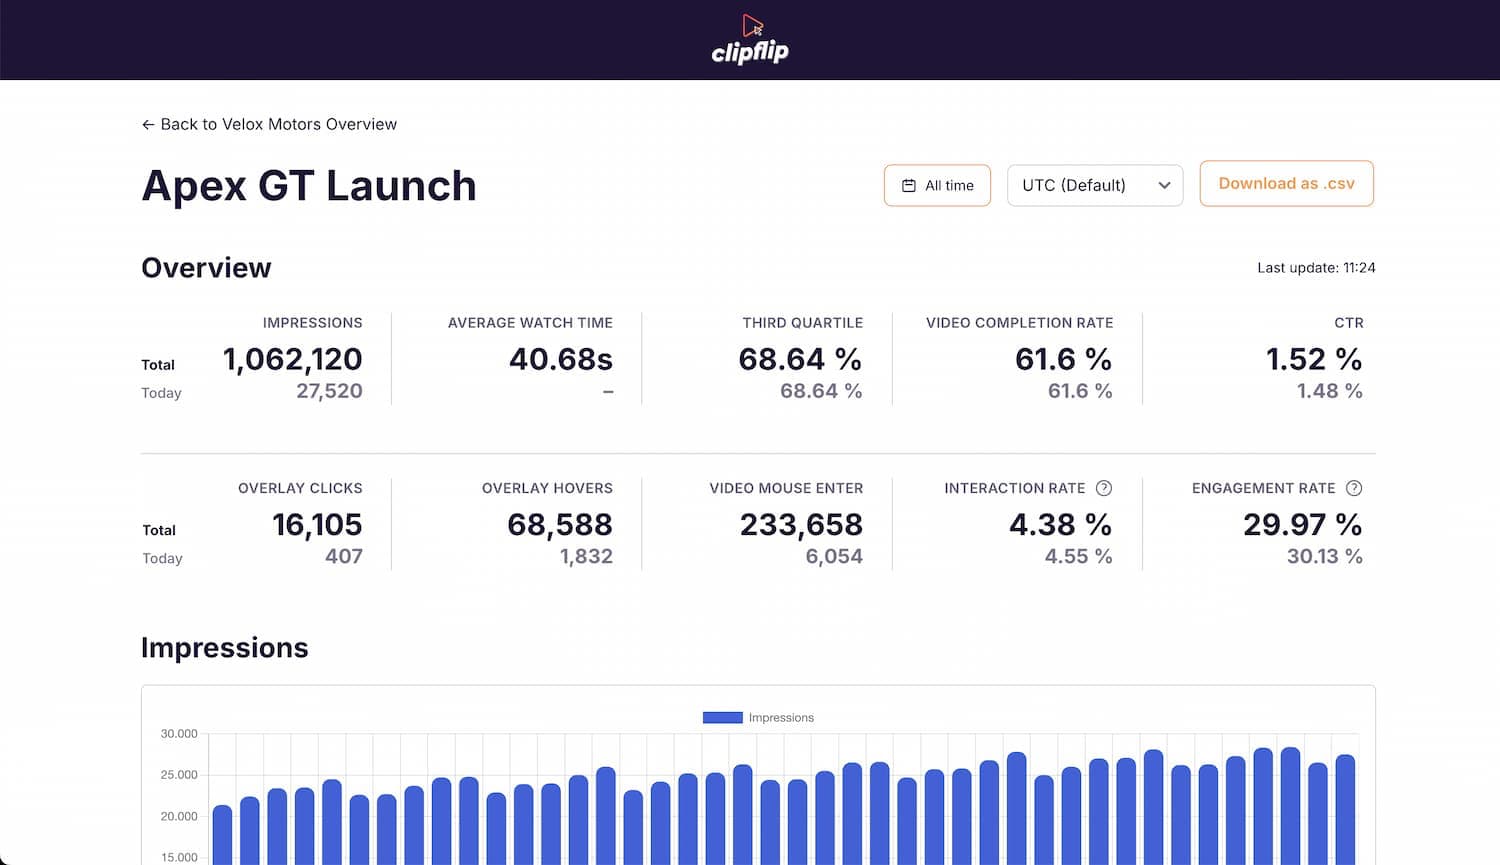Click the play-cursor icon above the clipflip wordmark
The width and height of the screenshot is (1500, 865).
tap(753, 25)
